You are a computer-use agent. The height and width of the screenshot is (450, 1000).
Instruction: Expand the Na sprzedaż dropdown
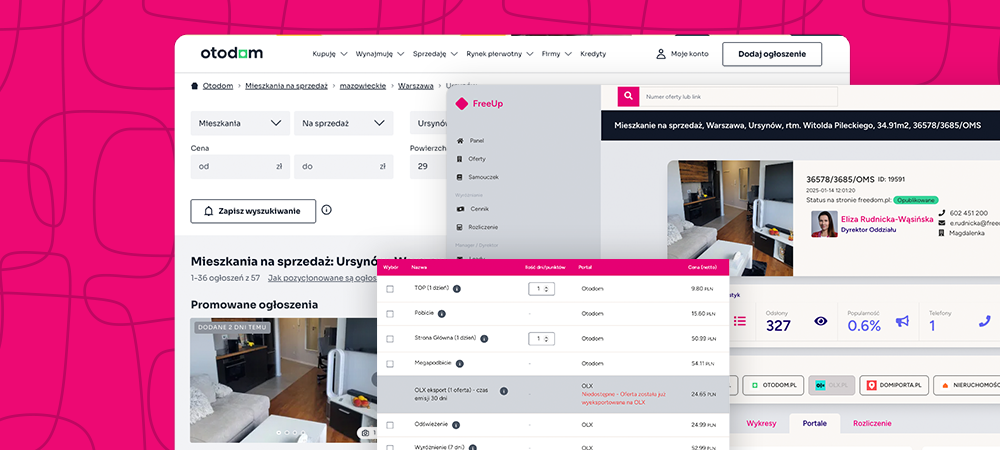coord(343,123)
